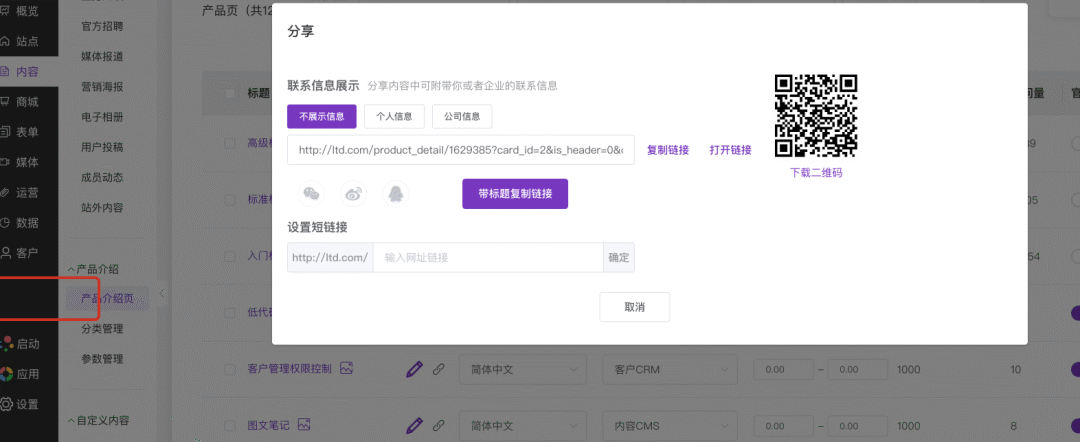Tick the header checkbox next to 标题

[230, 93]
